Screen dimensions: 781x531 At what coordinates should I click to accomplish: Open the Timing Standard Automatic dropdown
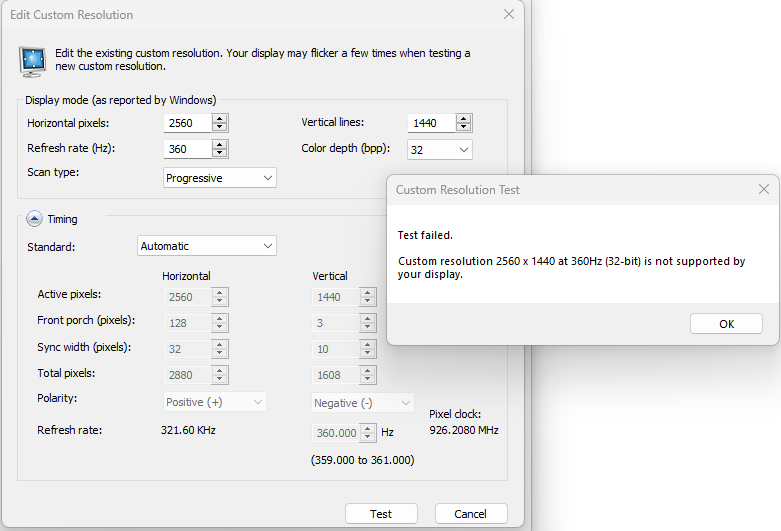pyautogui.click(x=206, y=246)
